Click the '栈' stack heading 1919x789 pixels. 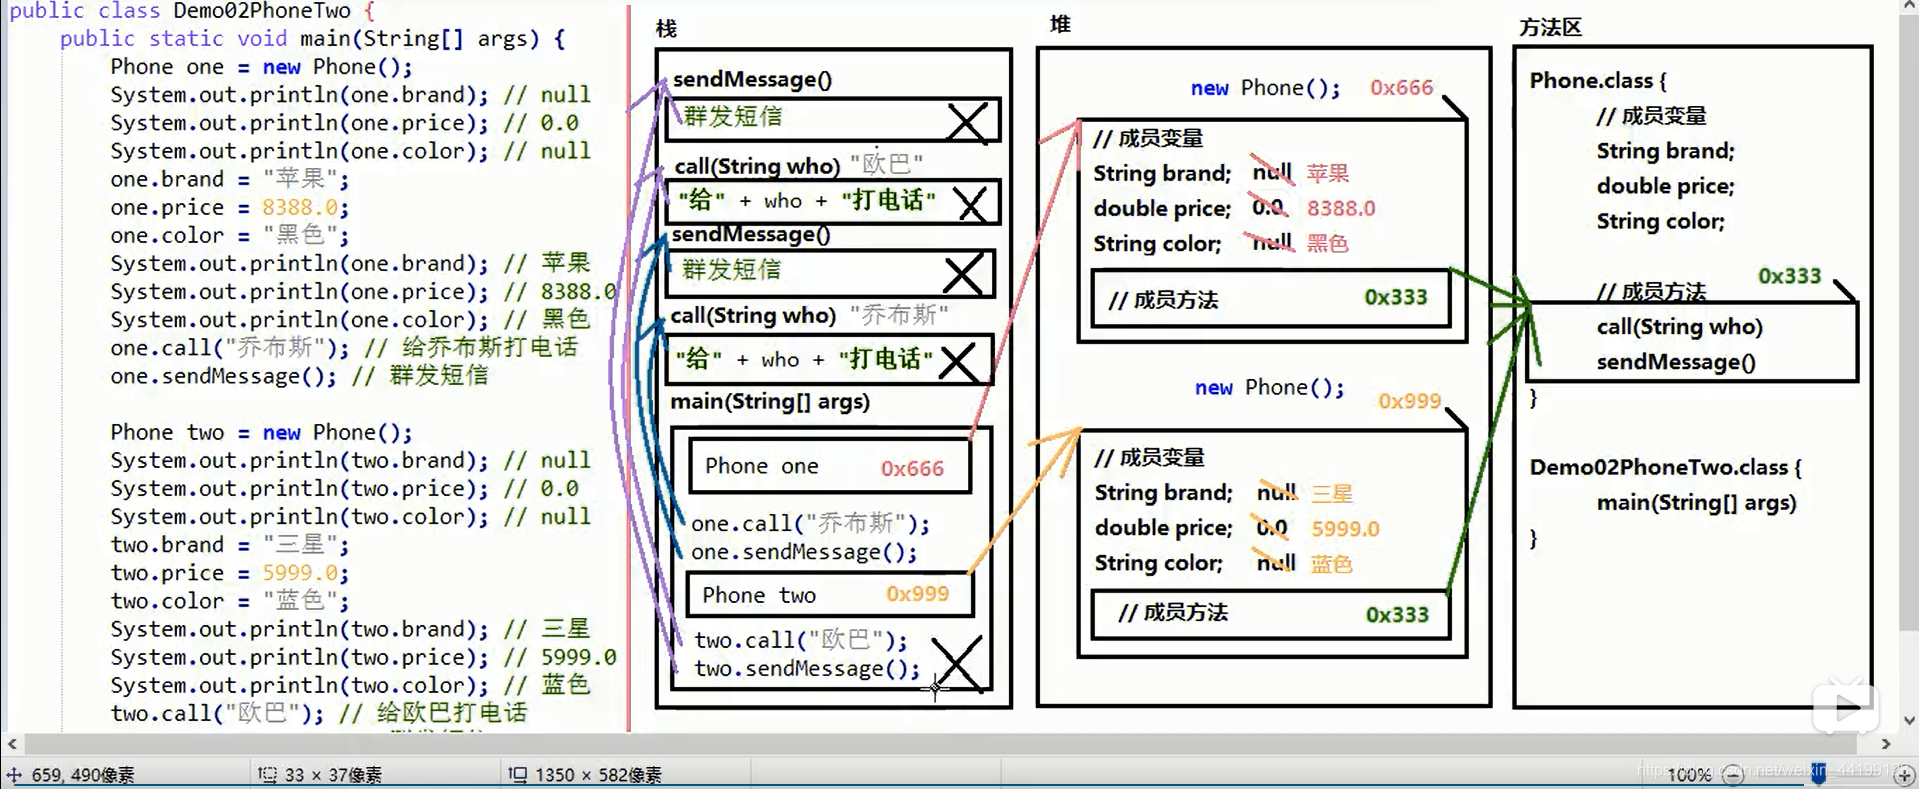tap(667, 29)
